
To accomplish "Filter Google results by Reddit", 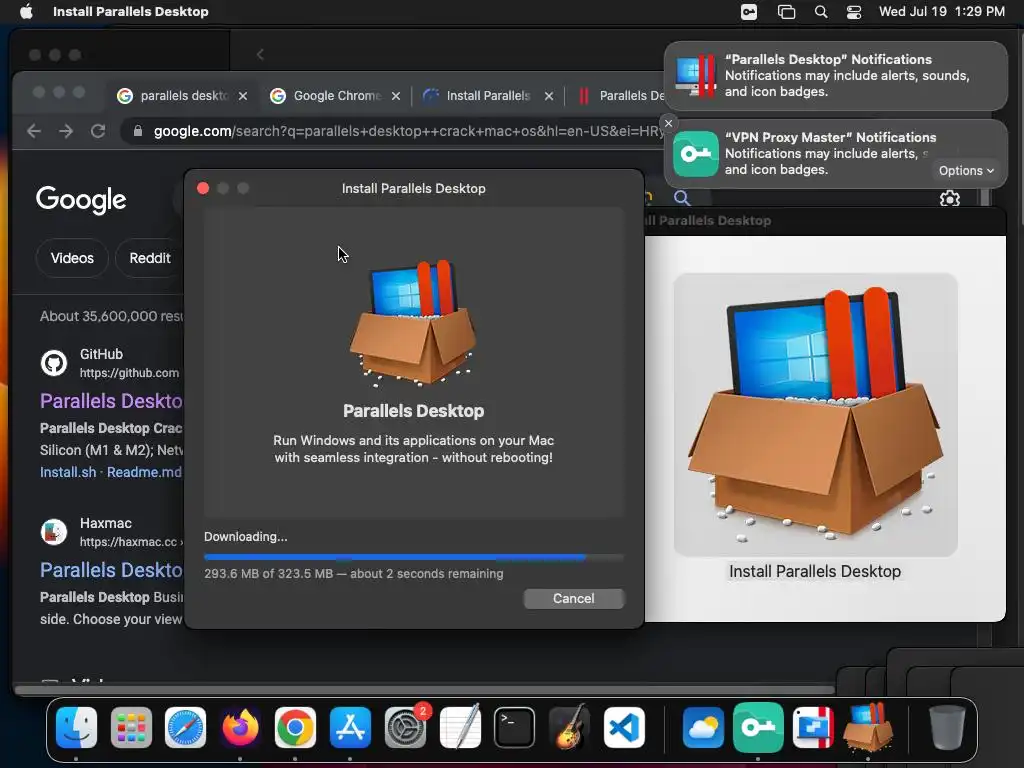I will tap(150, 258).
